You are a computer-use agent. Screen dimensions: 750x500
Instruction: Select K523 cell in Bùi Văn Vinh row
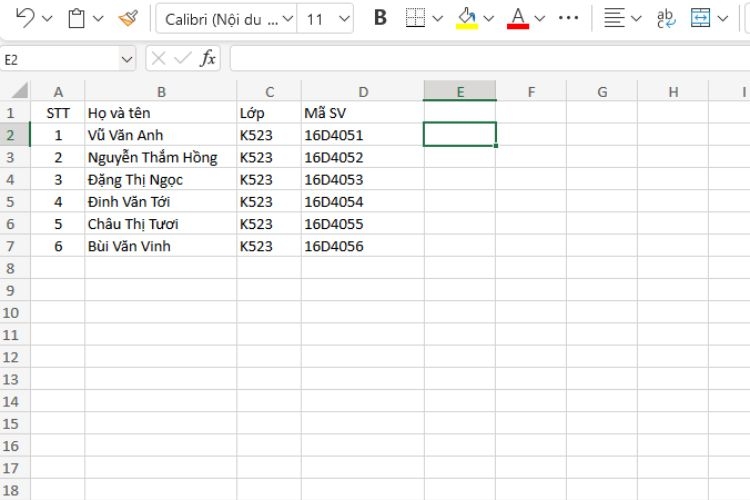pos(269,246)
